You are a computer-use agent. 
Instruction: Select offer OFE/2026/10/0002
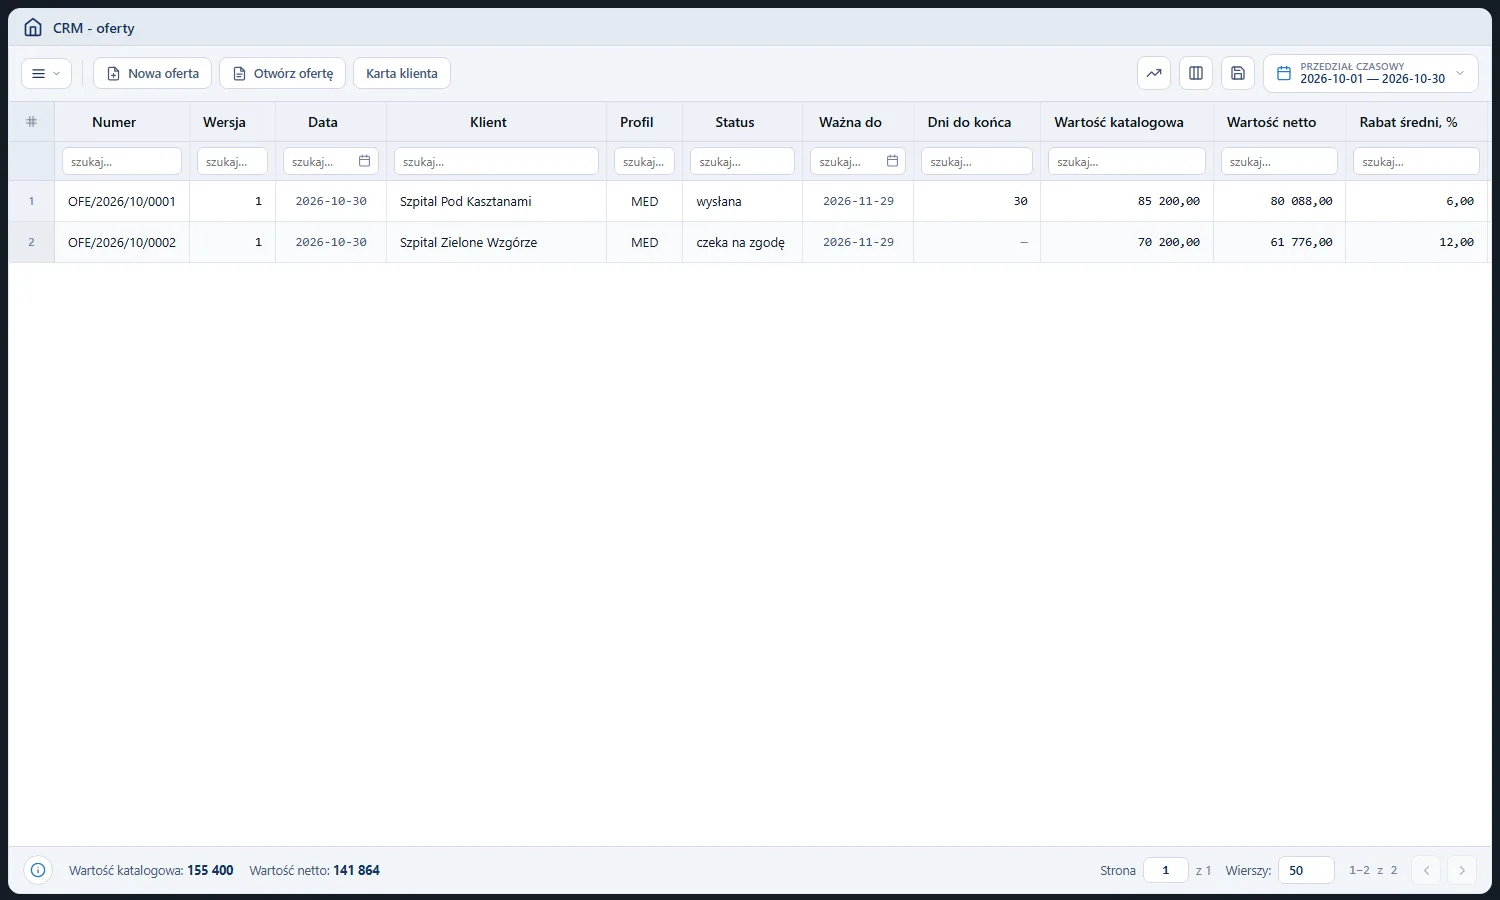click(x=122, y=242)
